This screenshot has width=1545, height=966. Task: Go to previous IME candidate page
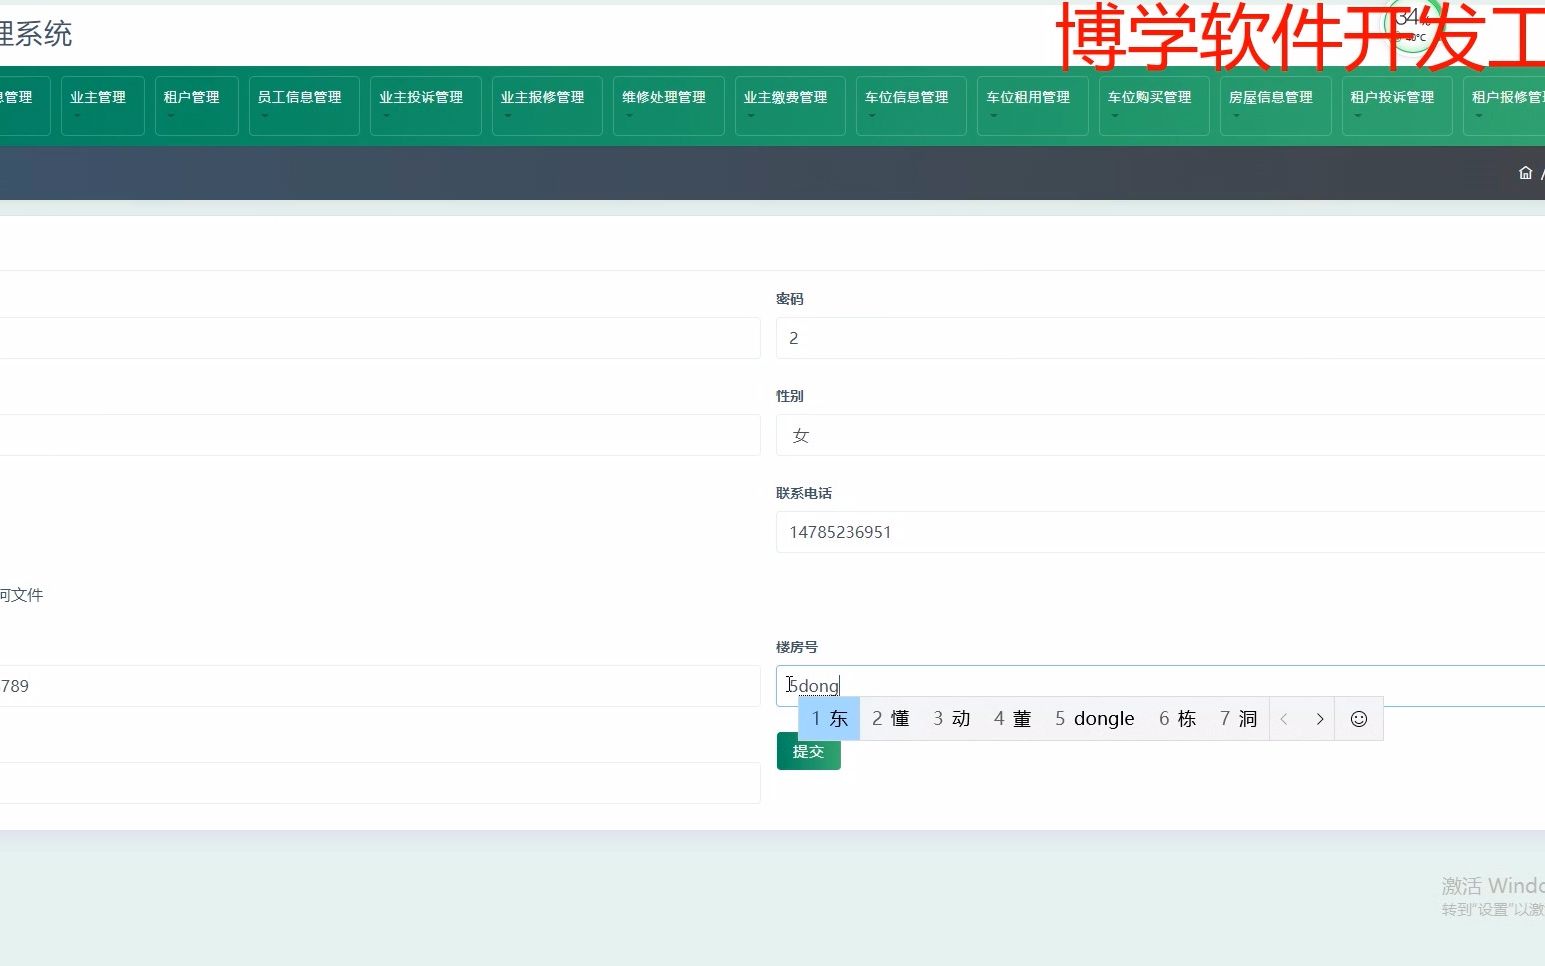click(1284, 719)
